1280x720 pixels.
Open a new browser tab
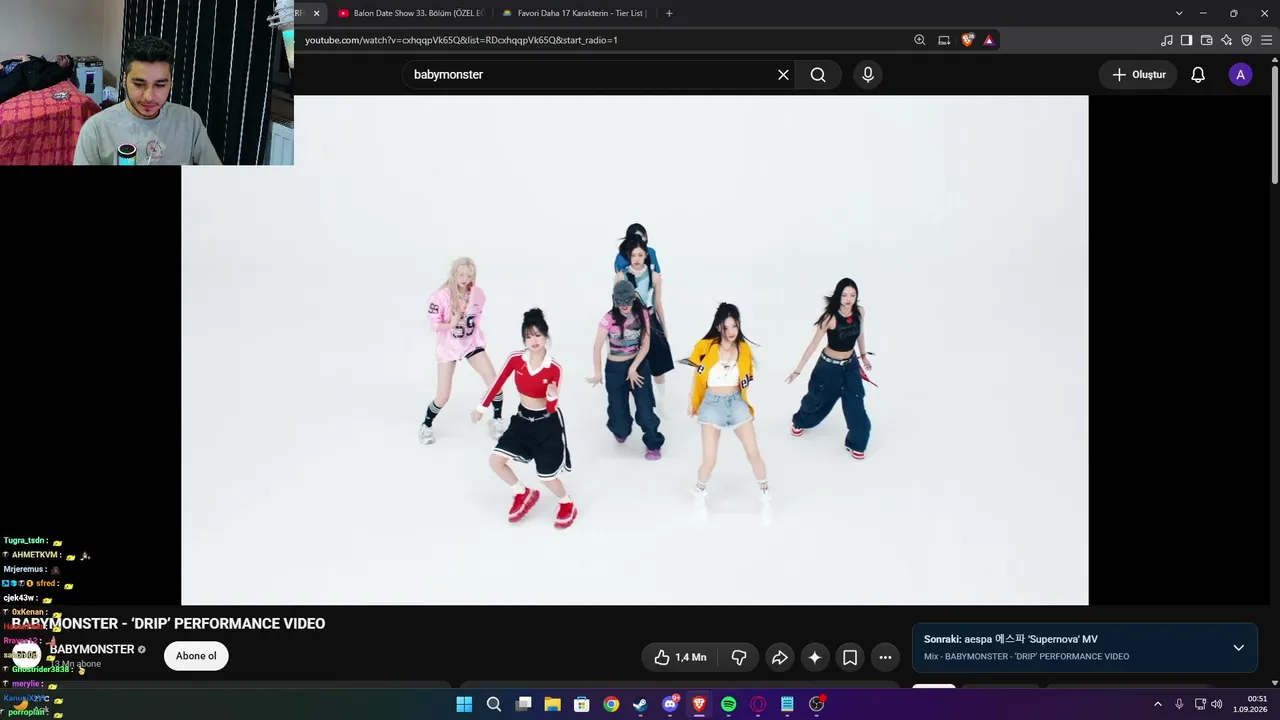click(669, 13)
